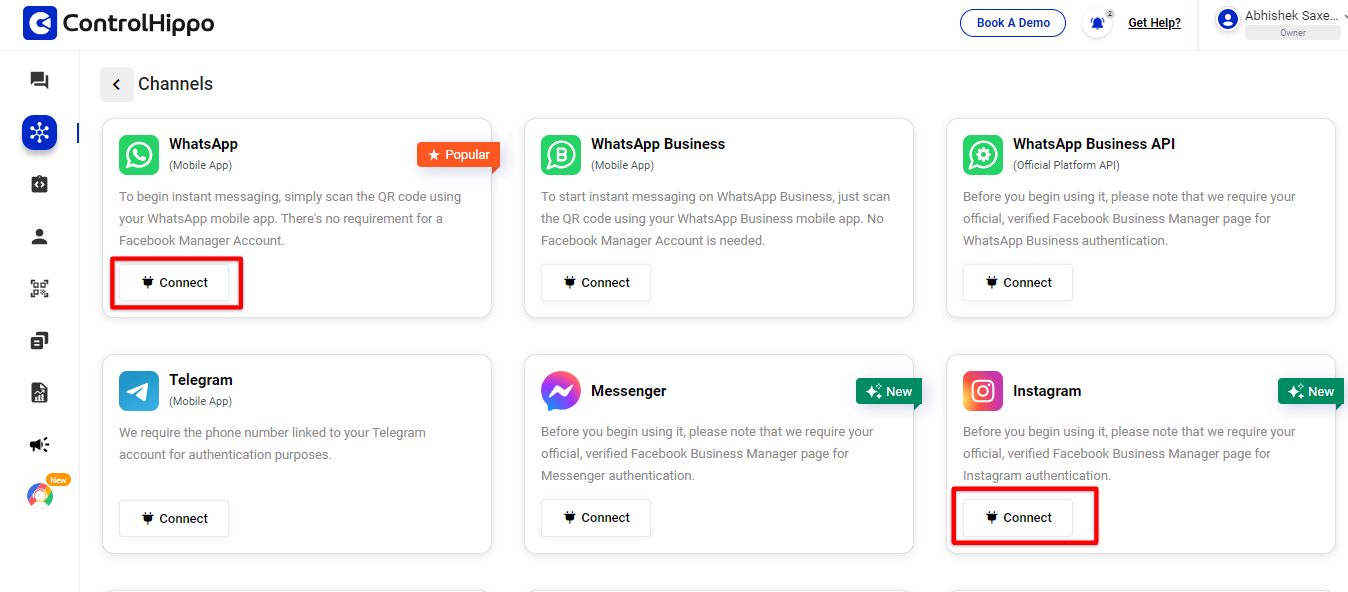Open the Owner role selector under profile
Image resolution: width=1348 pixels, height=592 pixels.
1293,32
